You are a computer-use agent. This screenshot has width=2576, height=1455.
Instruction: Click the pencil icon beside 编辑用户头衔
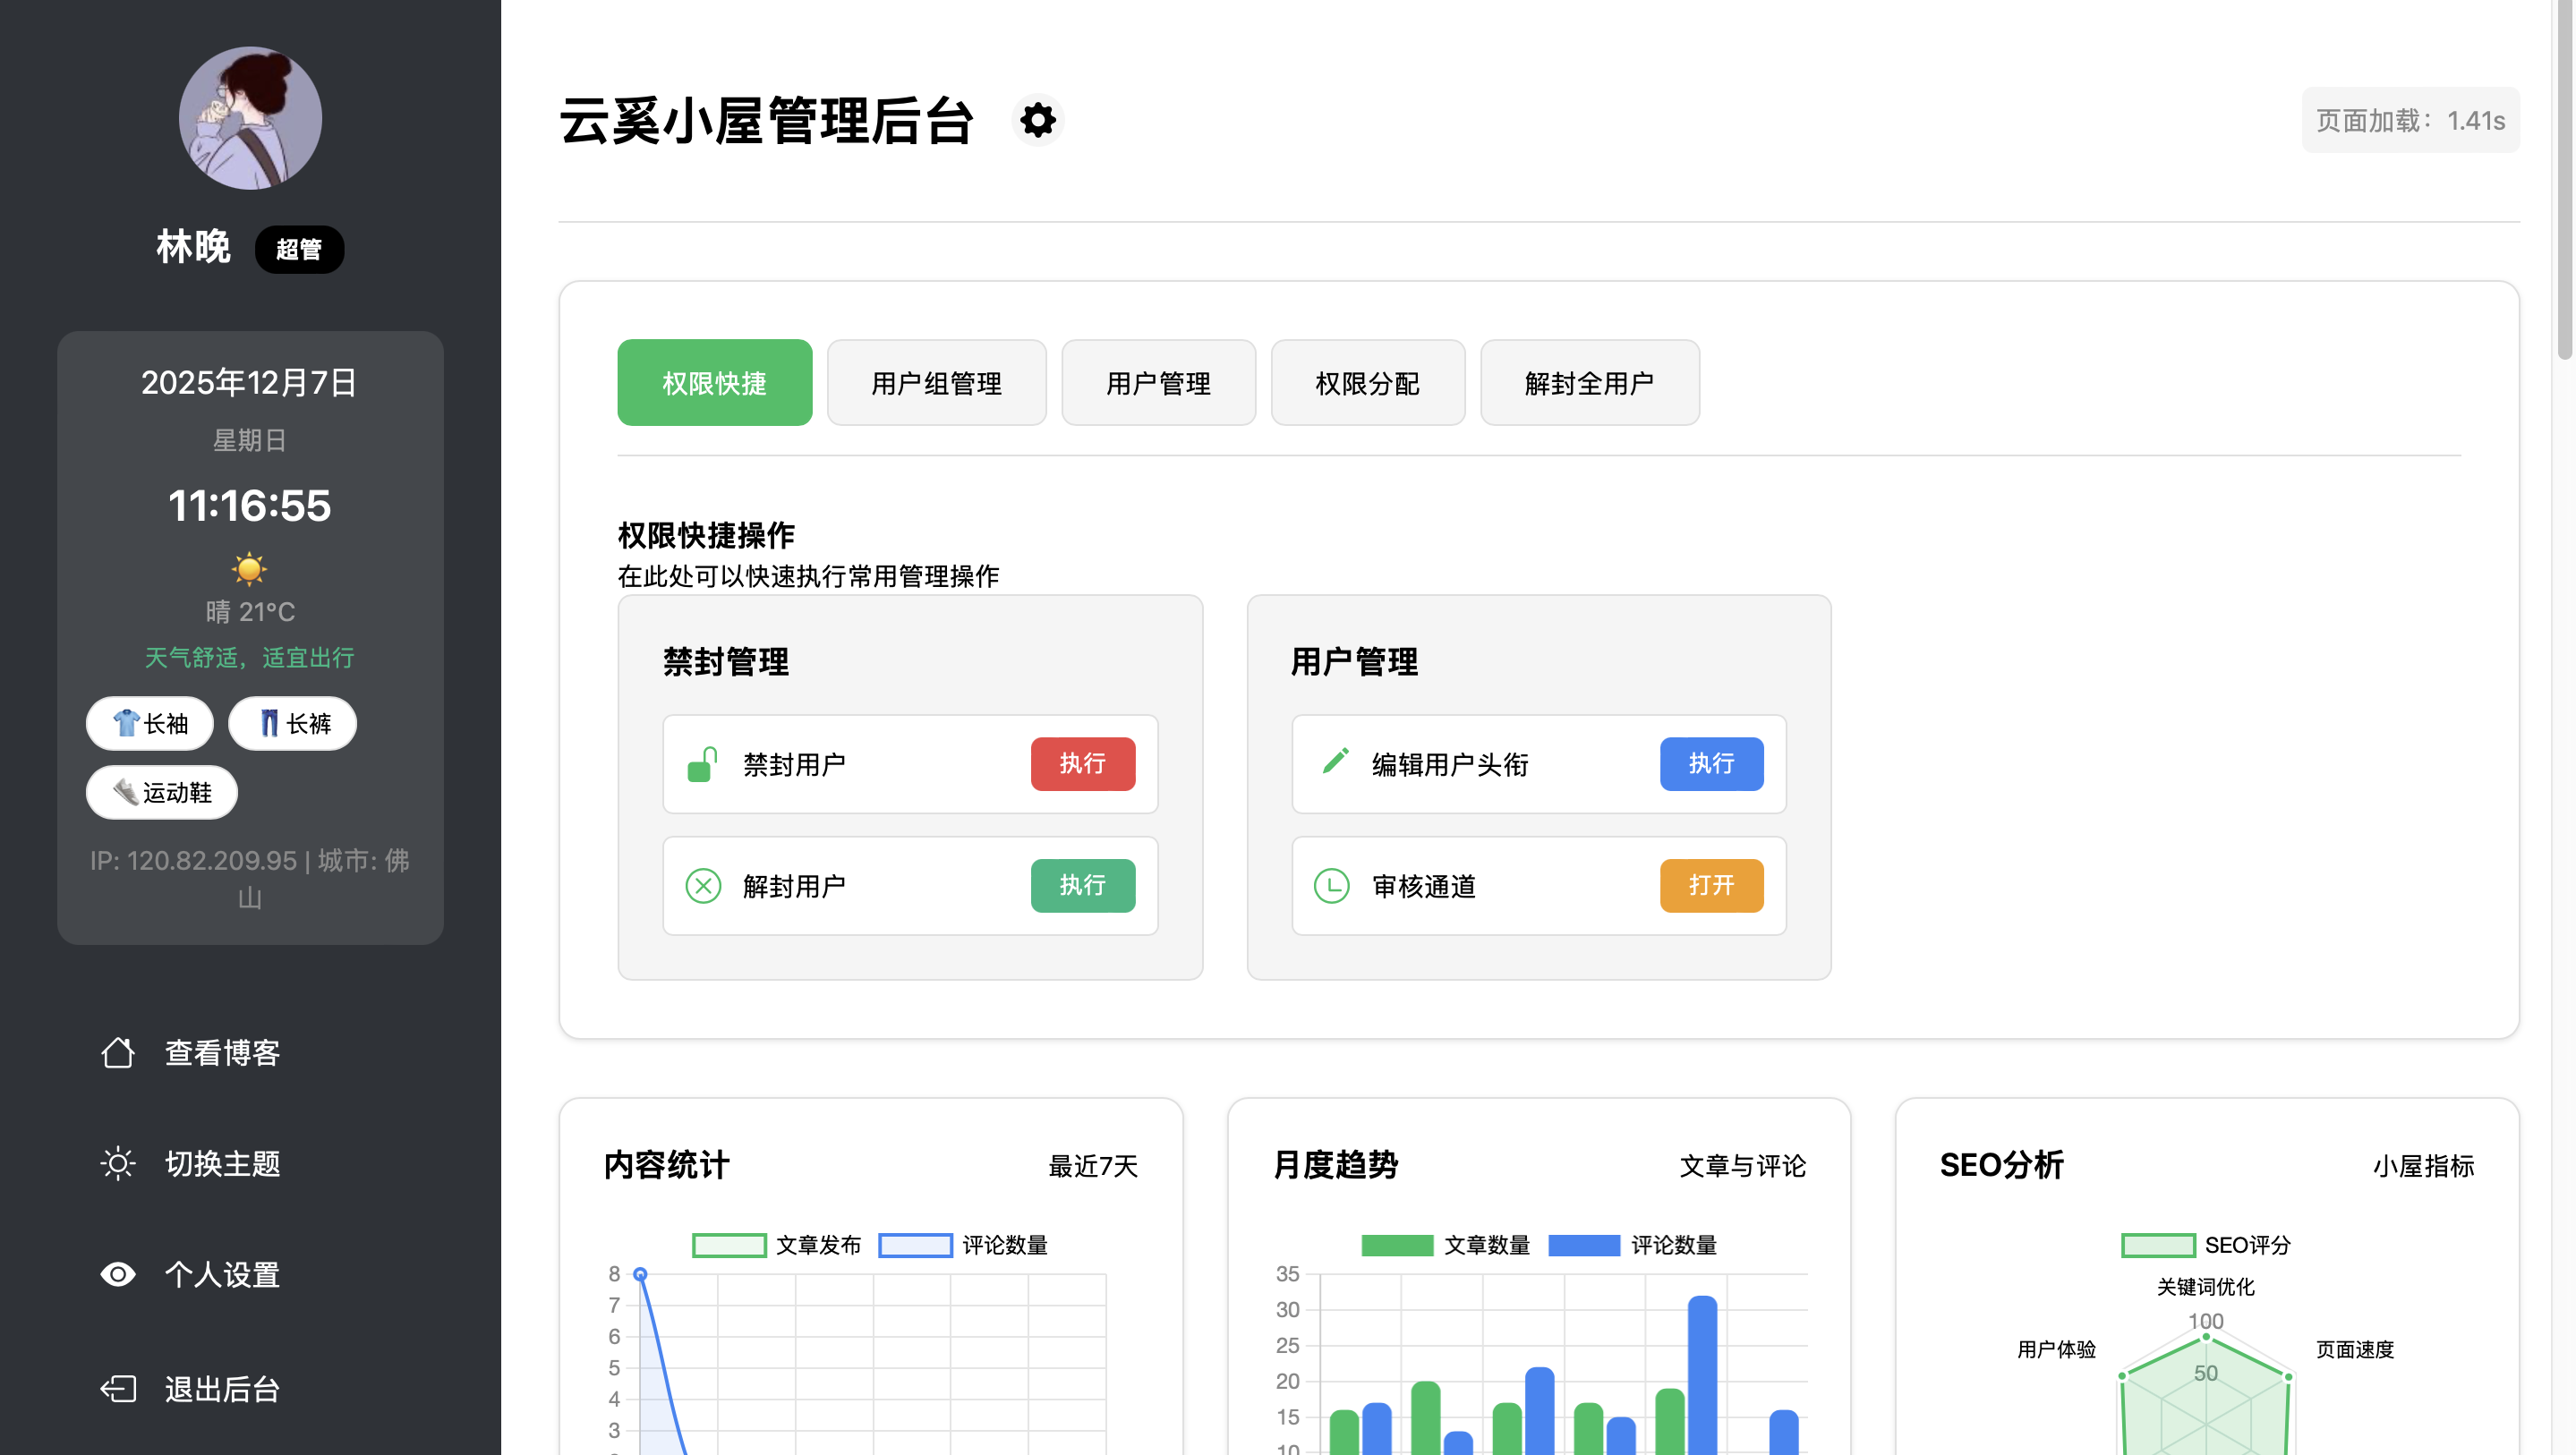(1334, 762)
